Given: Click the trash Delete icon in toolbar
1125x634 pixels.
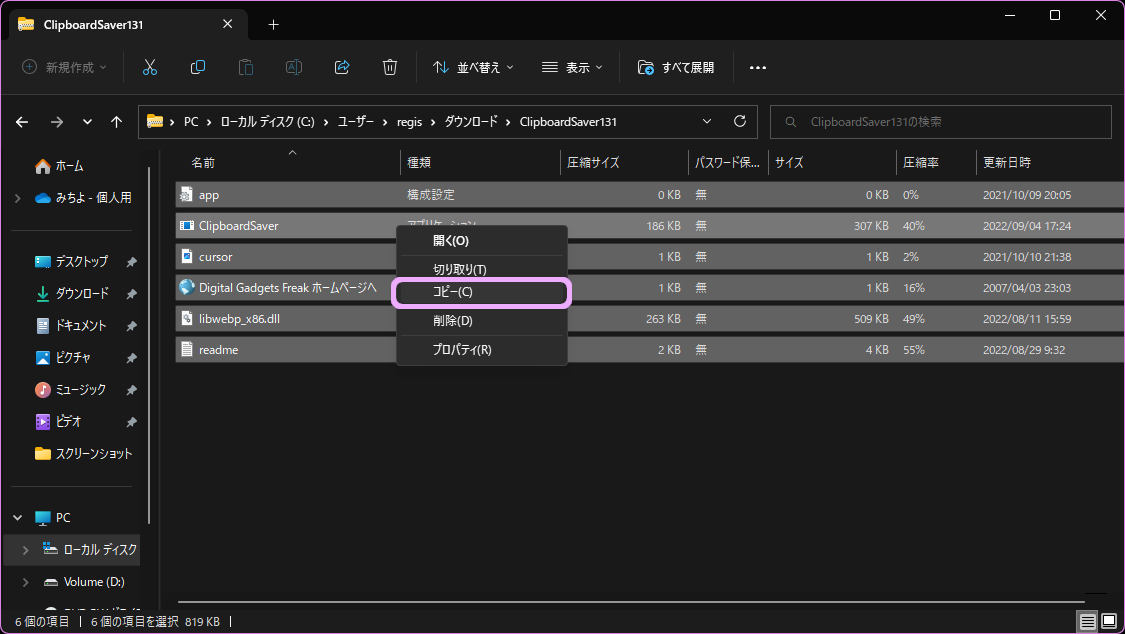Looking at the screenshot, I should coord(390,67).
